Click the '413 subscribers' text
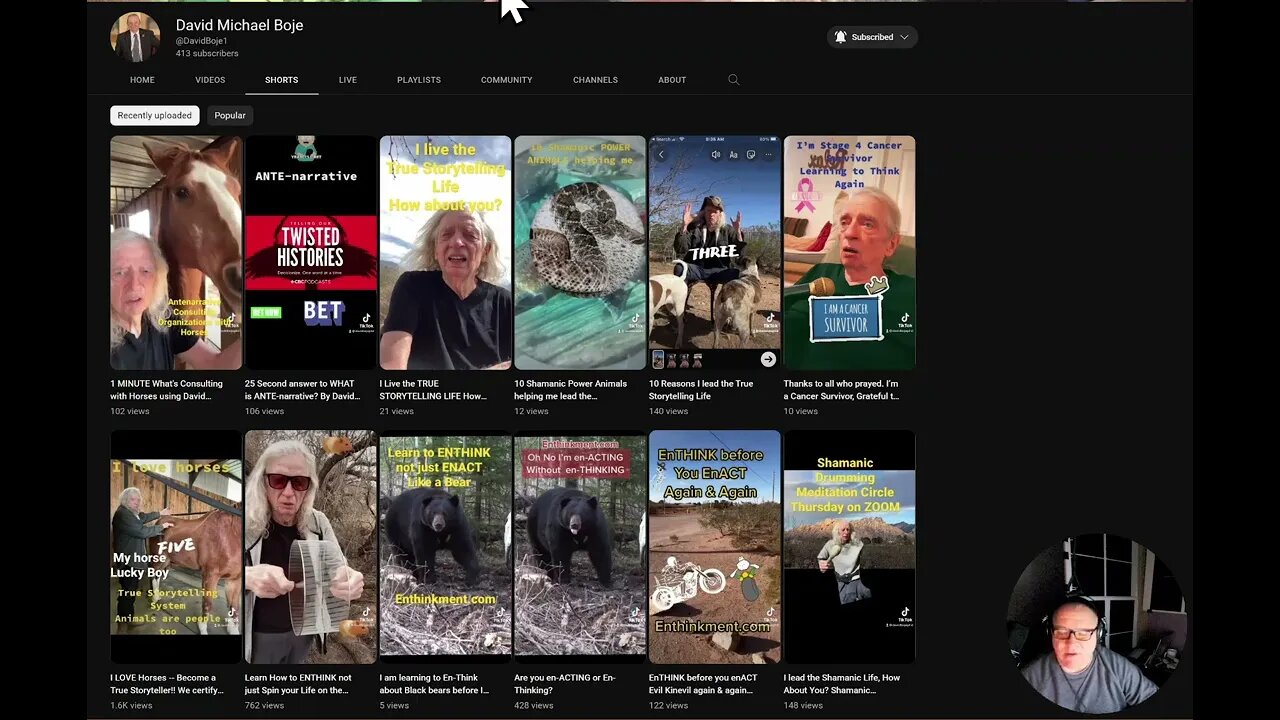Viewport: 1280px width, 720px height. (207, 54)
